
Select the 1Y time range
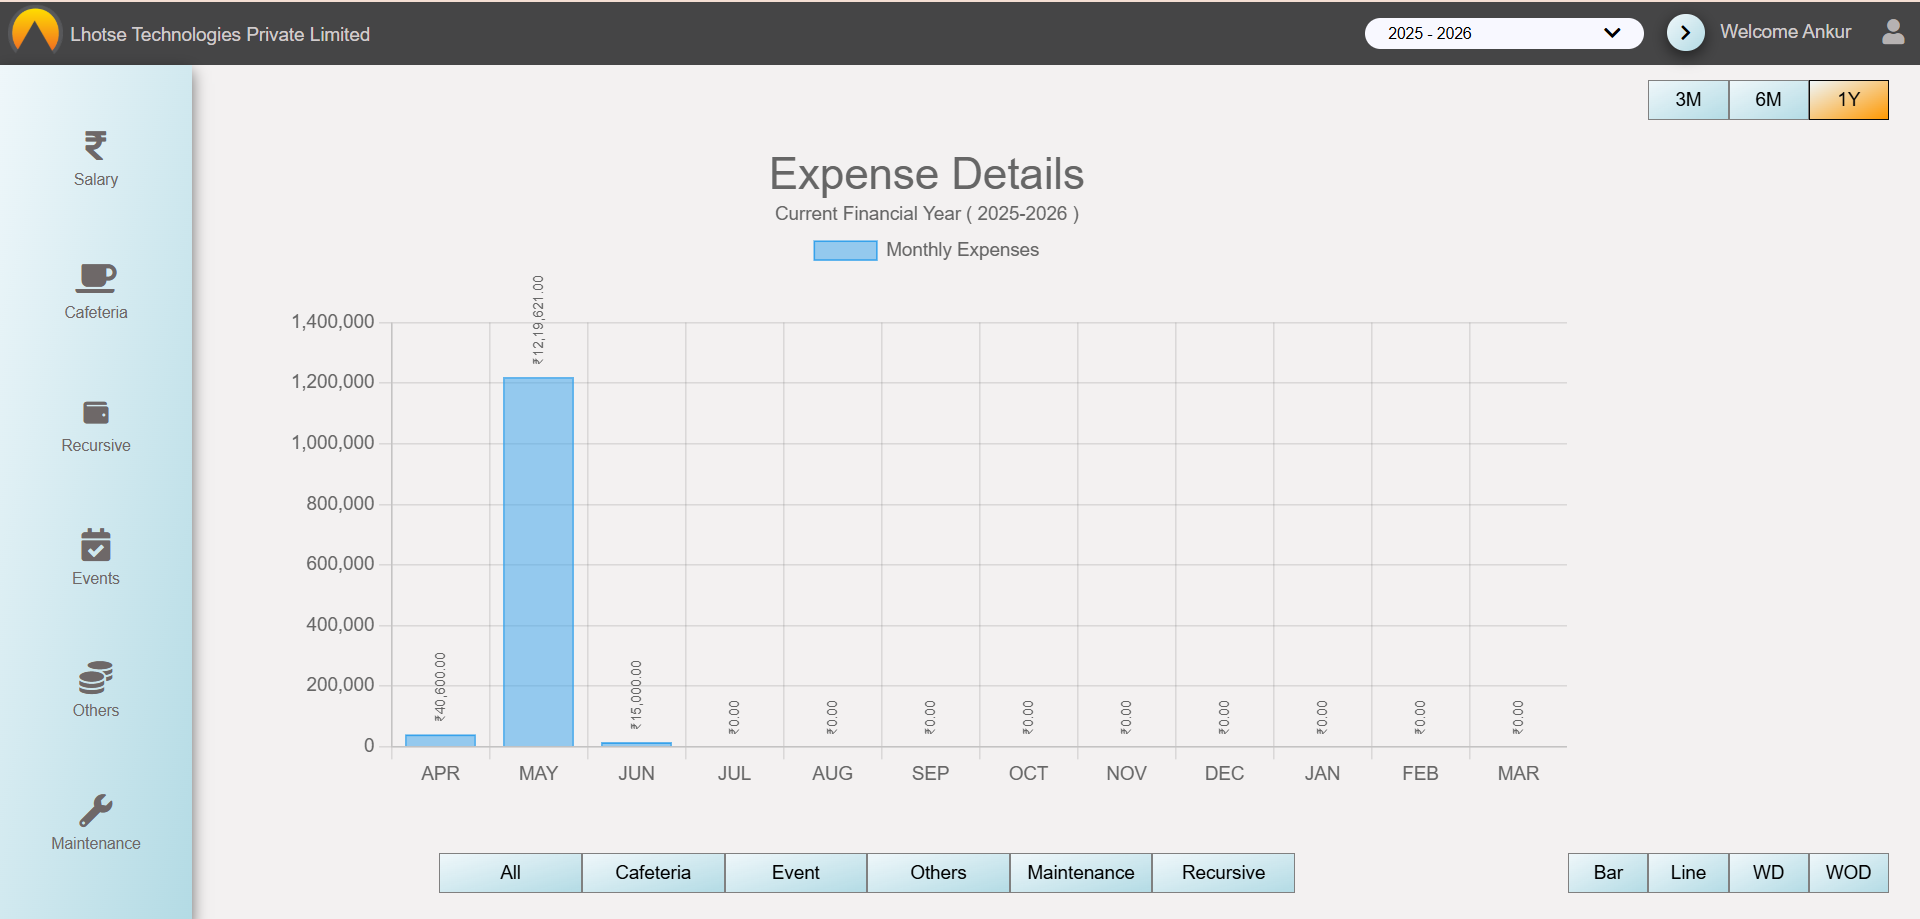click(x=1848, y=100)
